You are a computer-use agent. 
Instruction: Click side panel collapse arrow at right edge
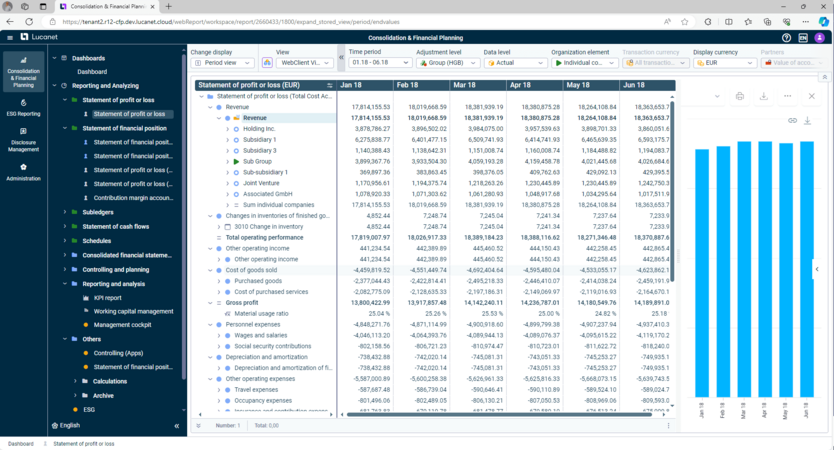click(817, 269)
